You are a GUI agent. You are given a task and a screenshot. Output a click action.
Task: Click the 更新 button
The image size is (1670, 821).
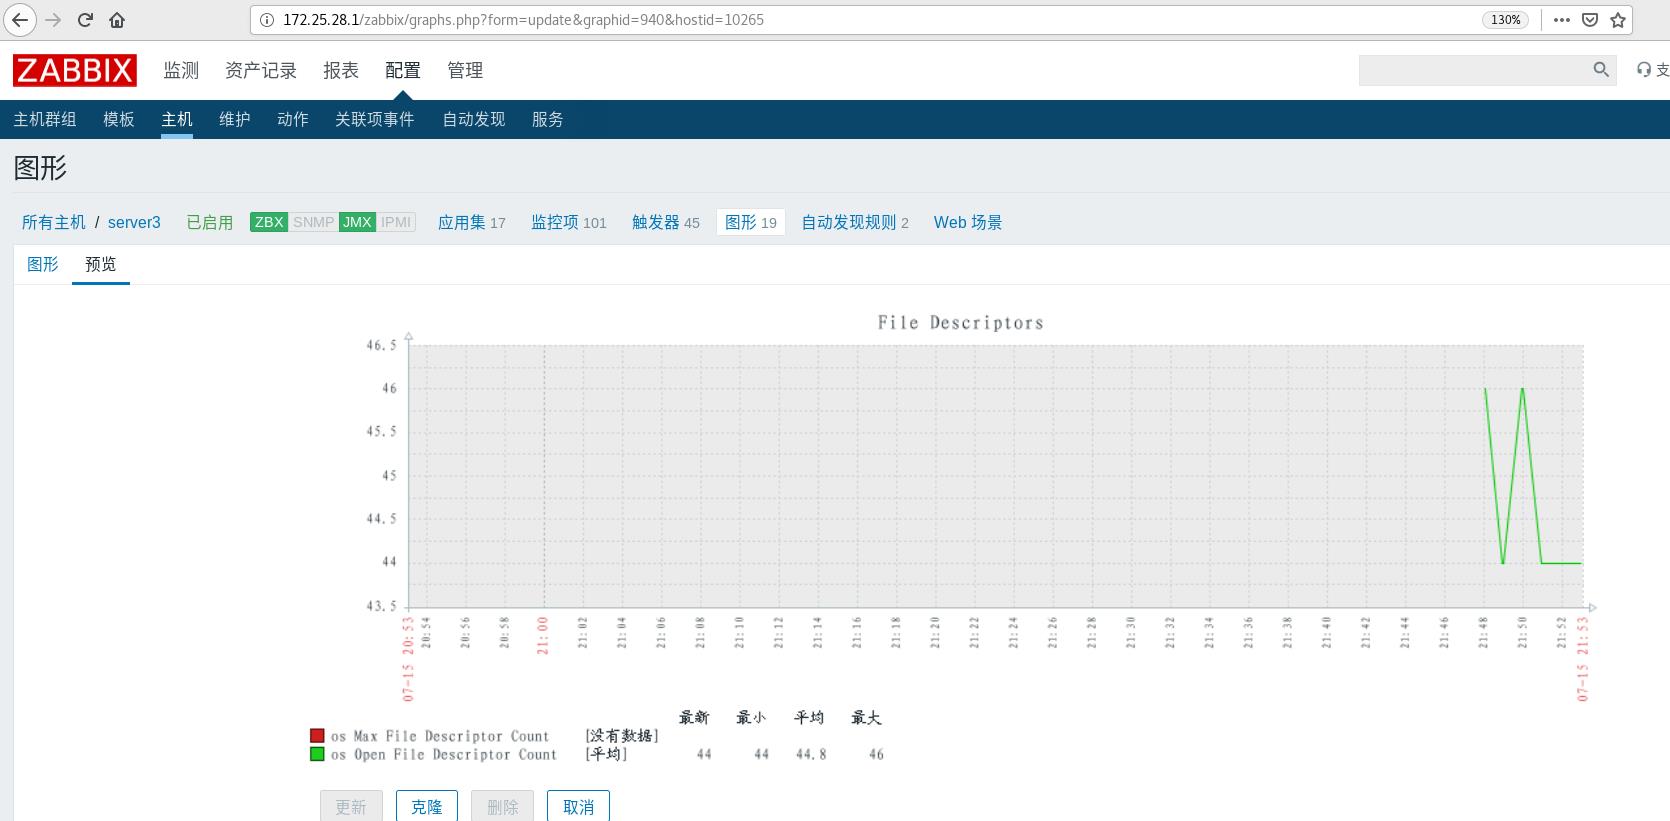coord(351,806)
